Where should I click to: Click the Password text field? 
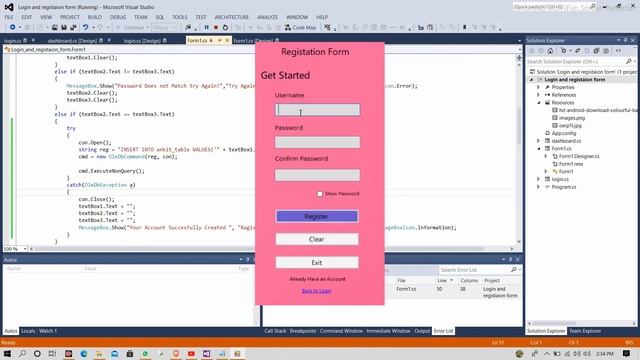318,142
